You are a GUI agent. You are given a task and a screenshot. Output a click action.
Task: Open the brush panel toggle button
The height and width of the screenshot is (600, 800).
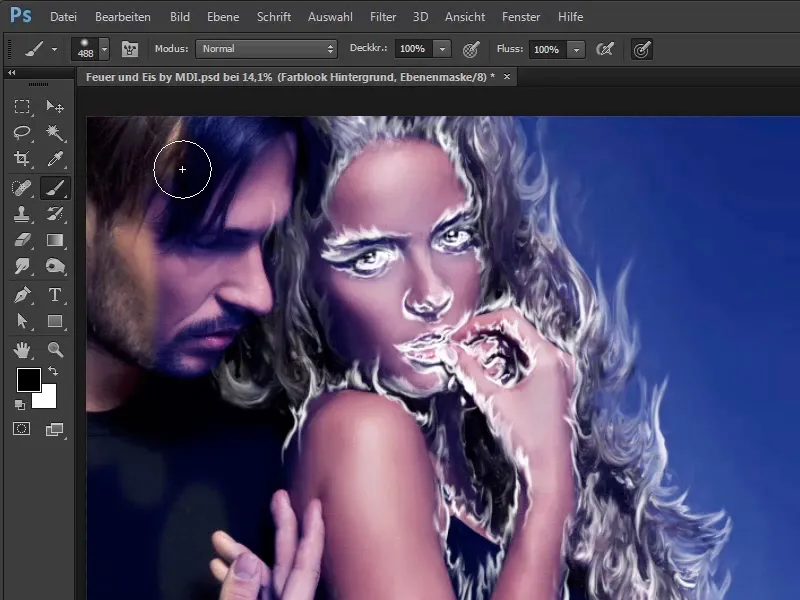pyautogui.click(x=130, y=49)
